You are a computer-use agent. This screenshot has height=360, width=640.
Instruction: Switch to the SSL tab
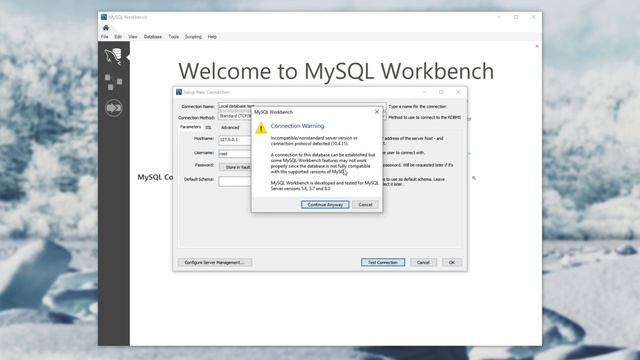(209, 127)
